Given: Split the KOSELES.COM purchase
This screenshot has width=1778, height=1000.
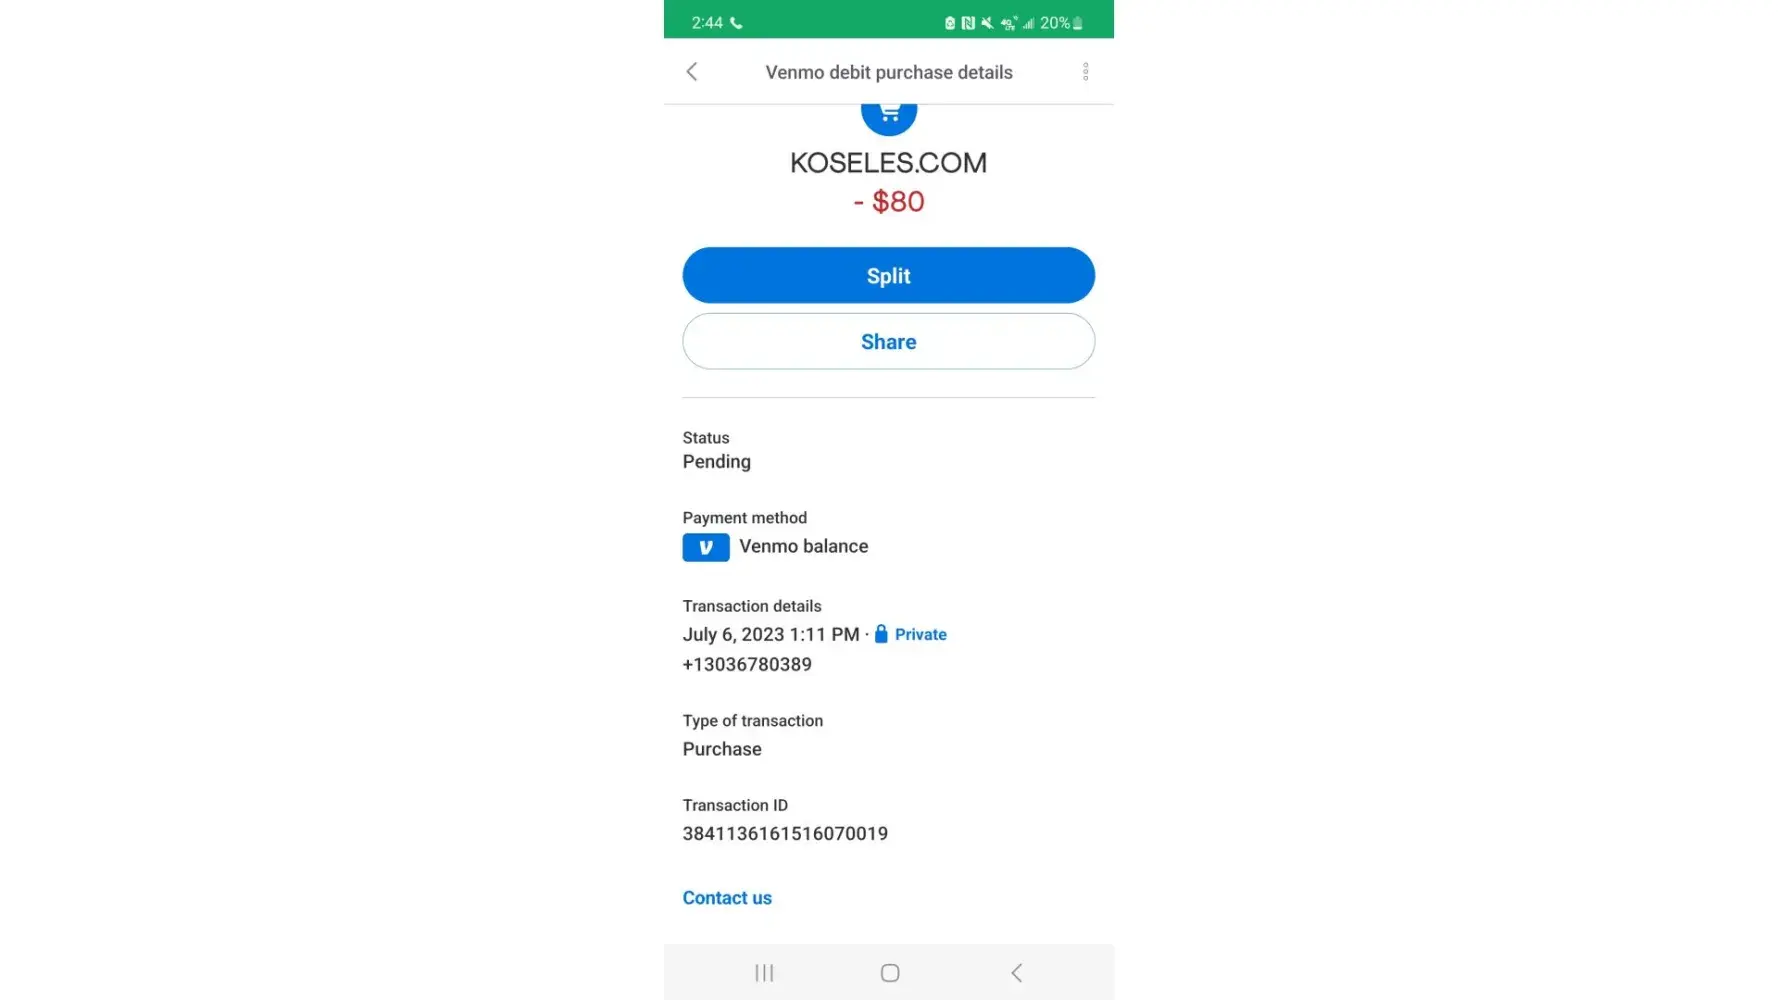Looking at the screenshot, I should point(889,276).
